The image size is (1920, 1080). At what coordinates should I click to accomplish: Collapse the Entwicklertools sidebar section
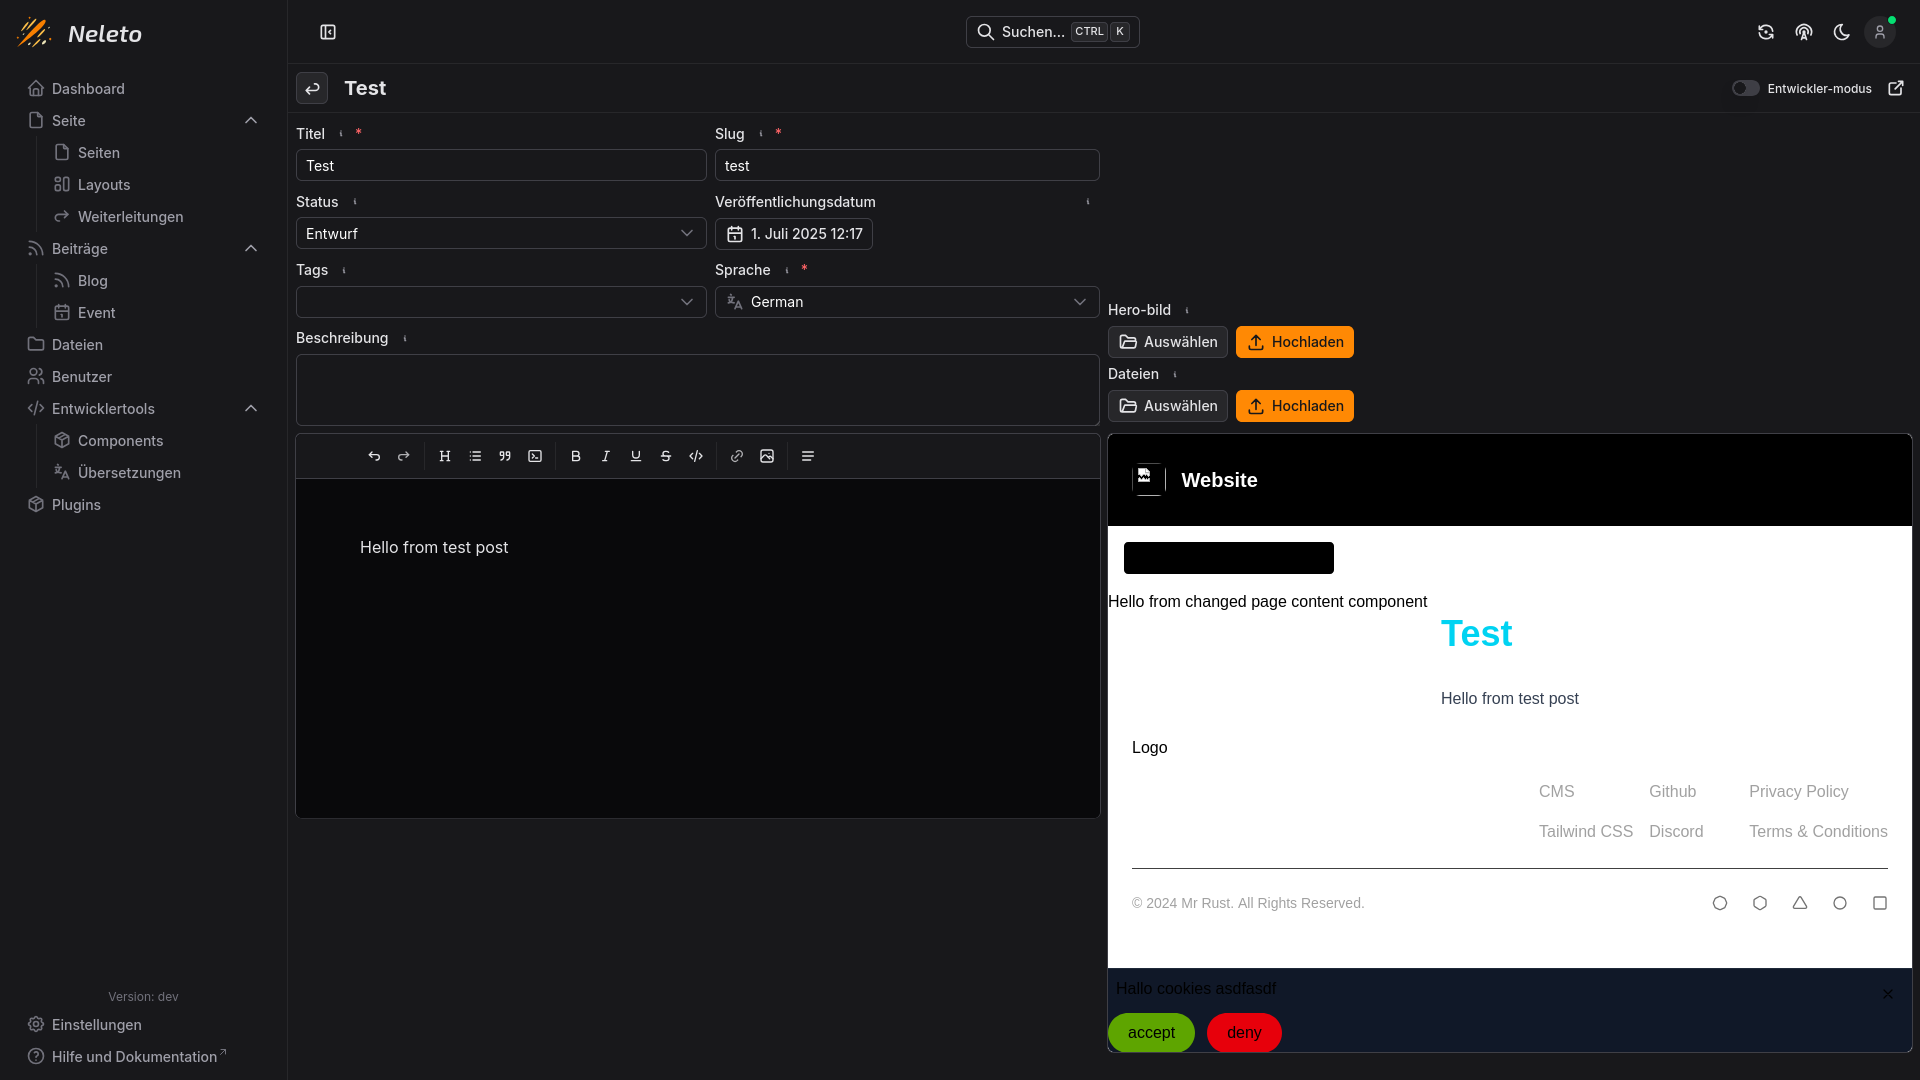point(251,408)
